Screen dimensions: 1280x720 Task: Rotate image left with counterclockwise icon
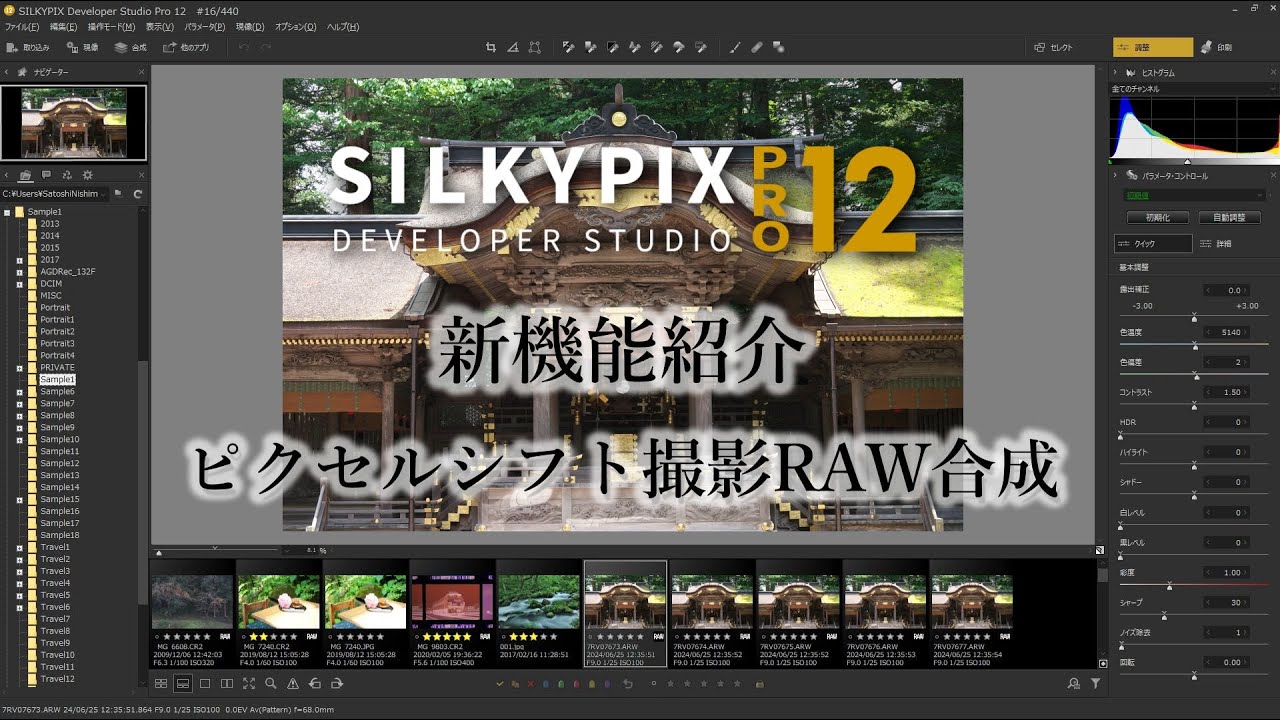(x=315, y=684)
